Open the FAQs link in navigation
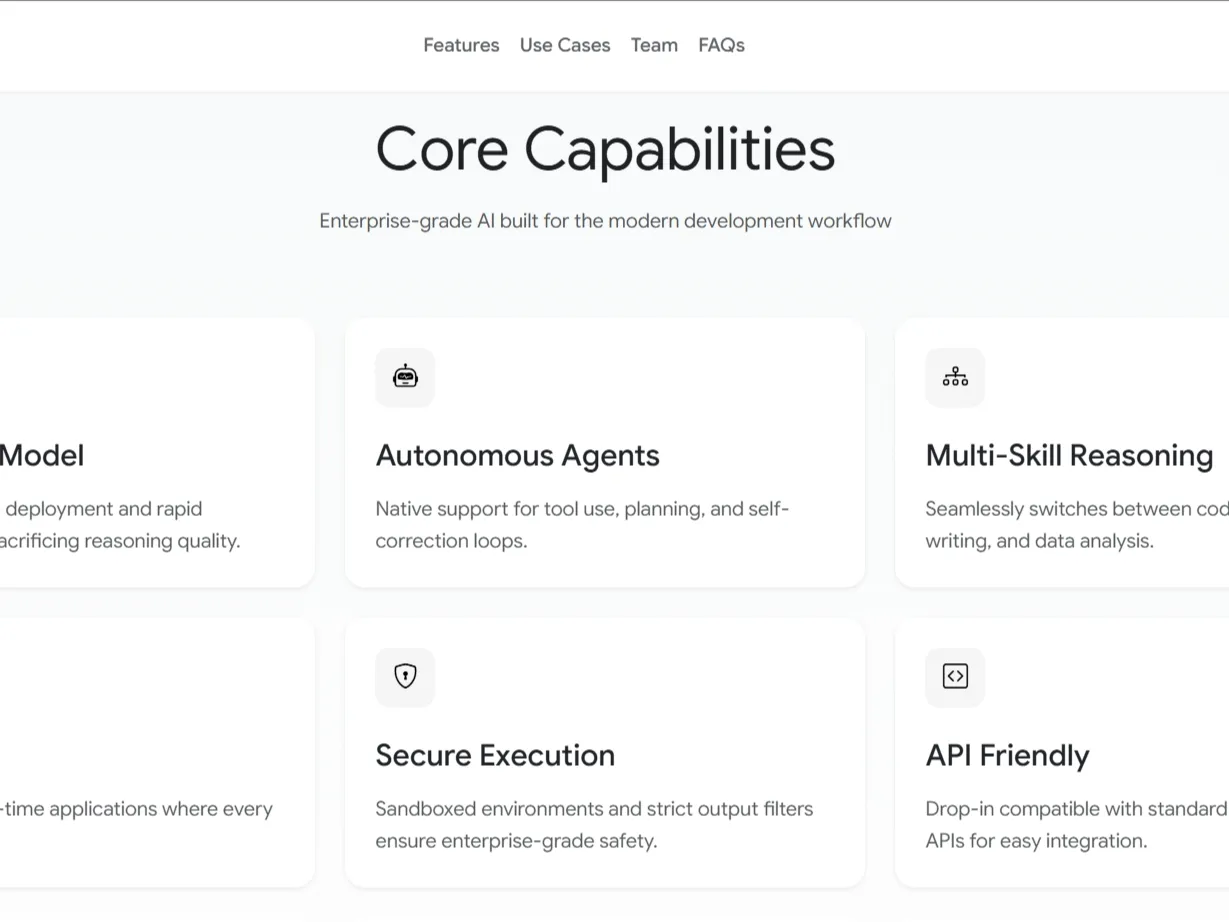 tap(721, 45)
